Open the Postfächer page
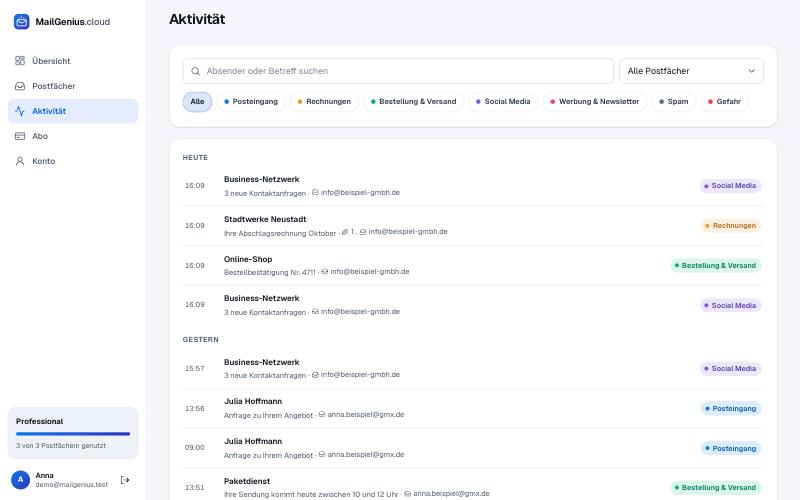The height and width of the screenshot is (500, 800). point(73,86)
